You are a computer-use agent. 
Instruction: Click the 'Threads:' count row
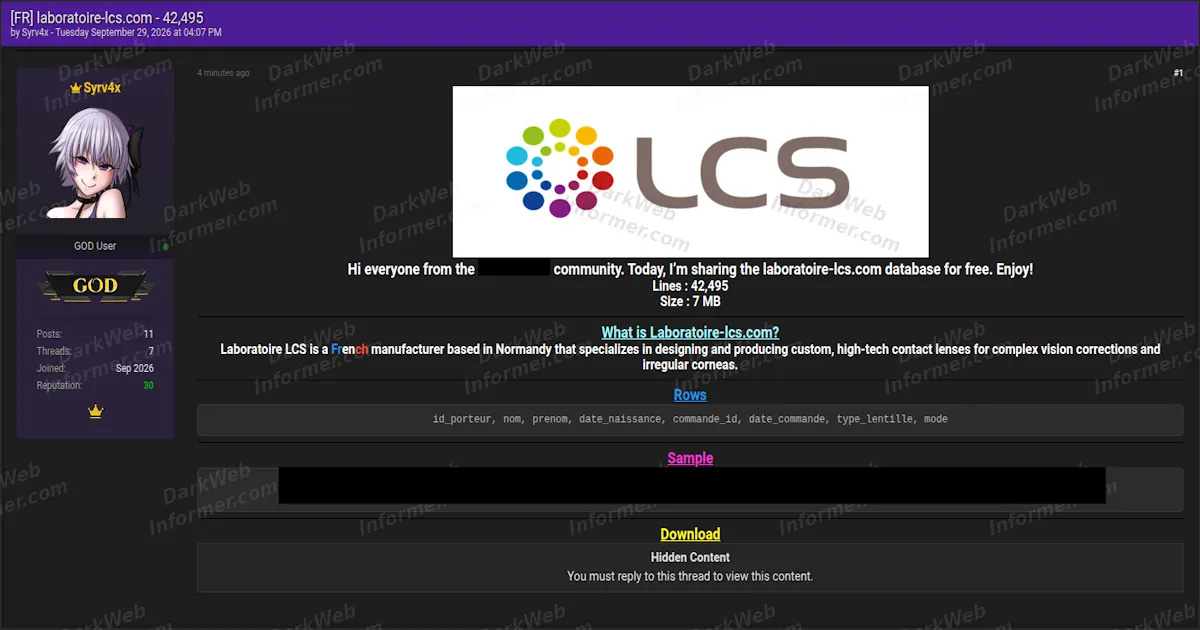coord(95,351)
